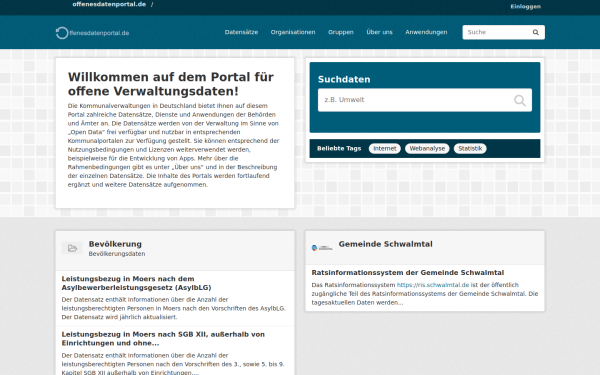Select the Internet tag

(385, 148)
